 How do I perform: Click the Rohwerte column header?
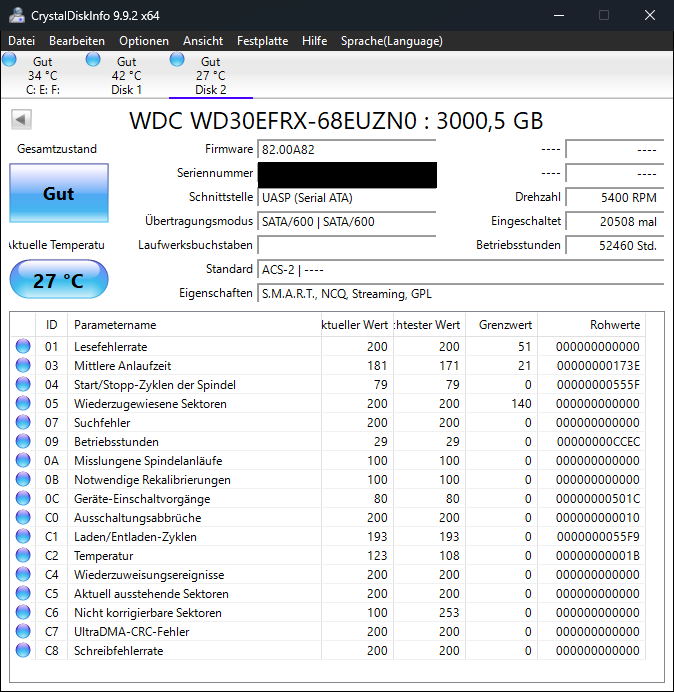point(591,325)
